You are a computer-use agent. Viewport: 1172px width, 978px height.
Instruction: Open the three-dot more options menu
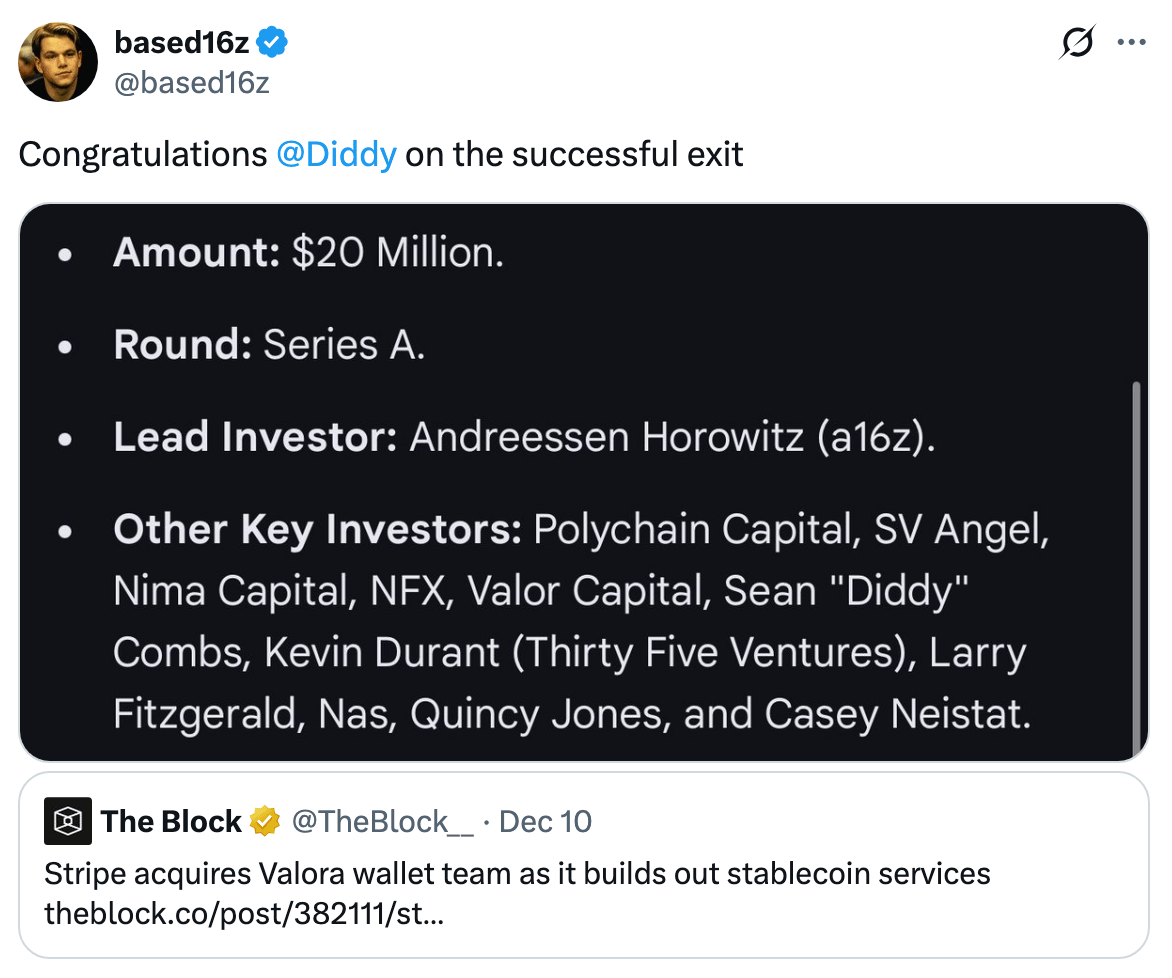coord(1131,43)
